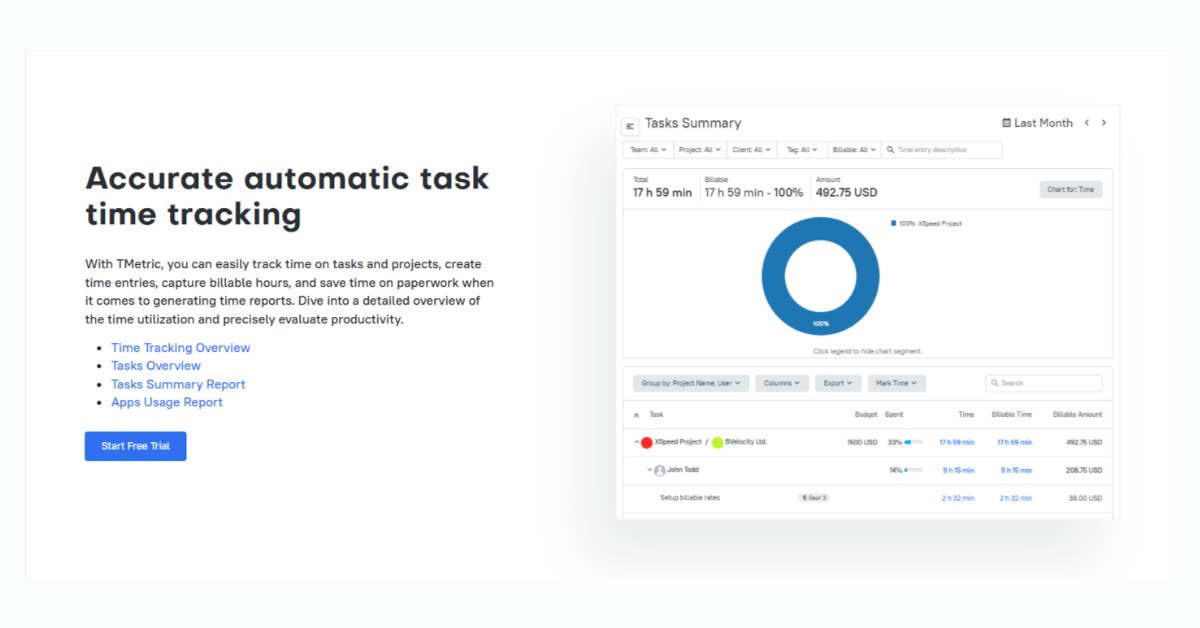The image size is (1200, 628).
Task: Click John Todd's 14% spent progress bar
Action: (914, 470)
